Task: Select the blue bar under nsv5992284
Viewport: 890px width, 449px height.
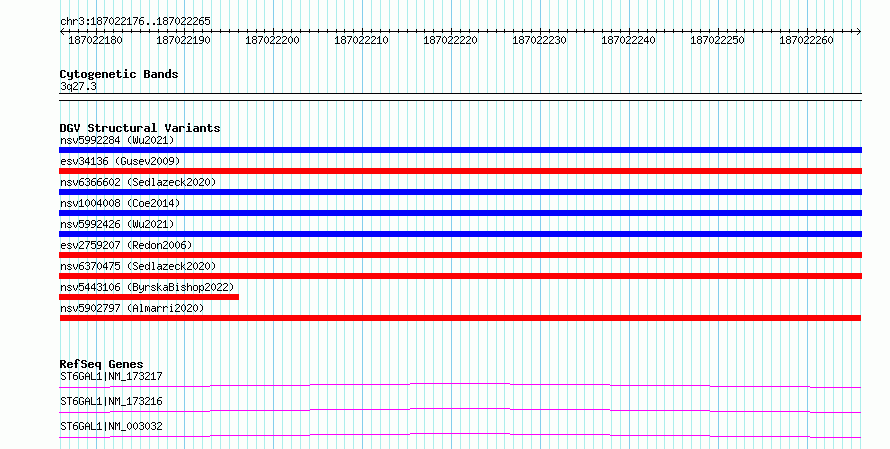Action: pyautogui.click(x=460, y=150)
